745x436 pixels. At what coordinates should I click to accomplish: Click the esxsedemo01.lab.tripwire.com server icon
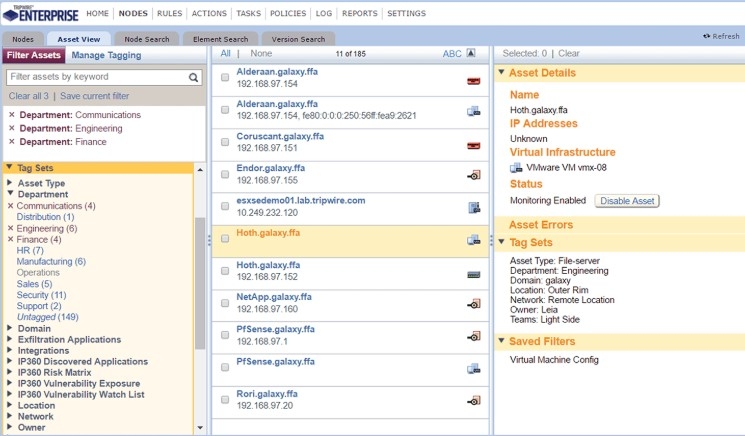click(x=474, y=207)
